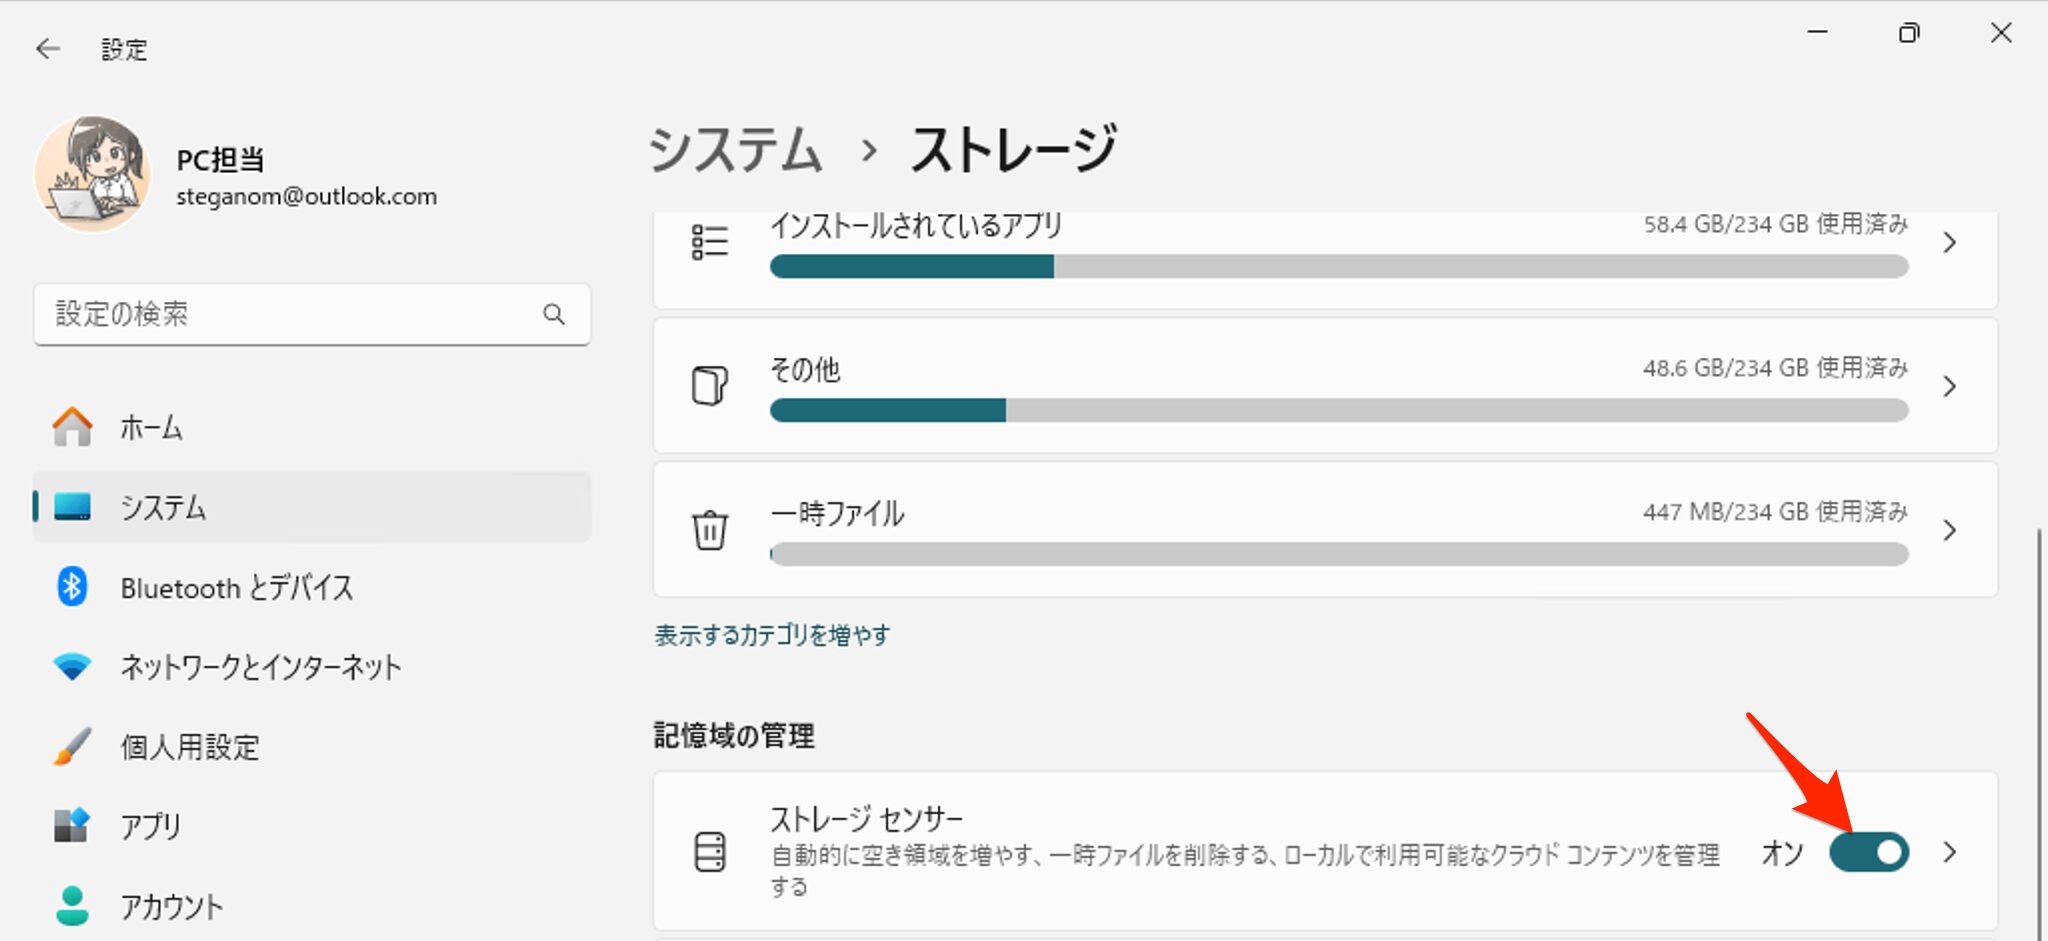Screen dimensions: 2048x941
Task: Click the Installed apps list icon
Action: coord(710,242)
